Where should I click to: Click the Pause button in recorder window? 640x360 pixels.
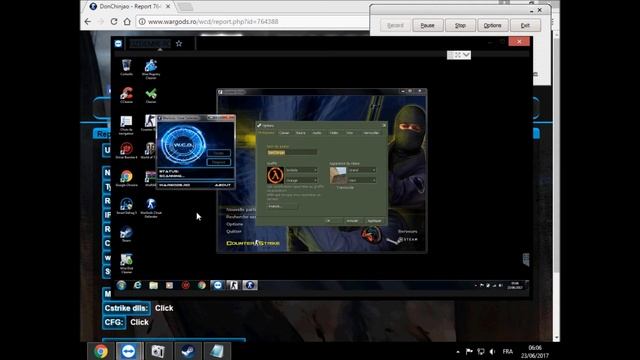[427, 25]
